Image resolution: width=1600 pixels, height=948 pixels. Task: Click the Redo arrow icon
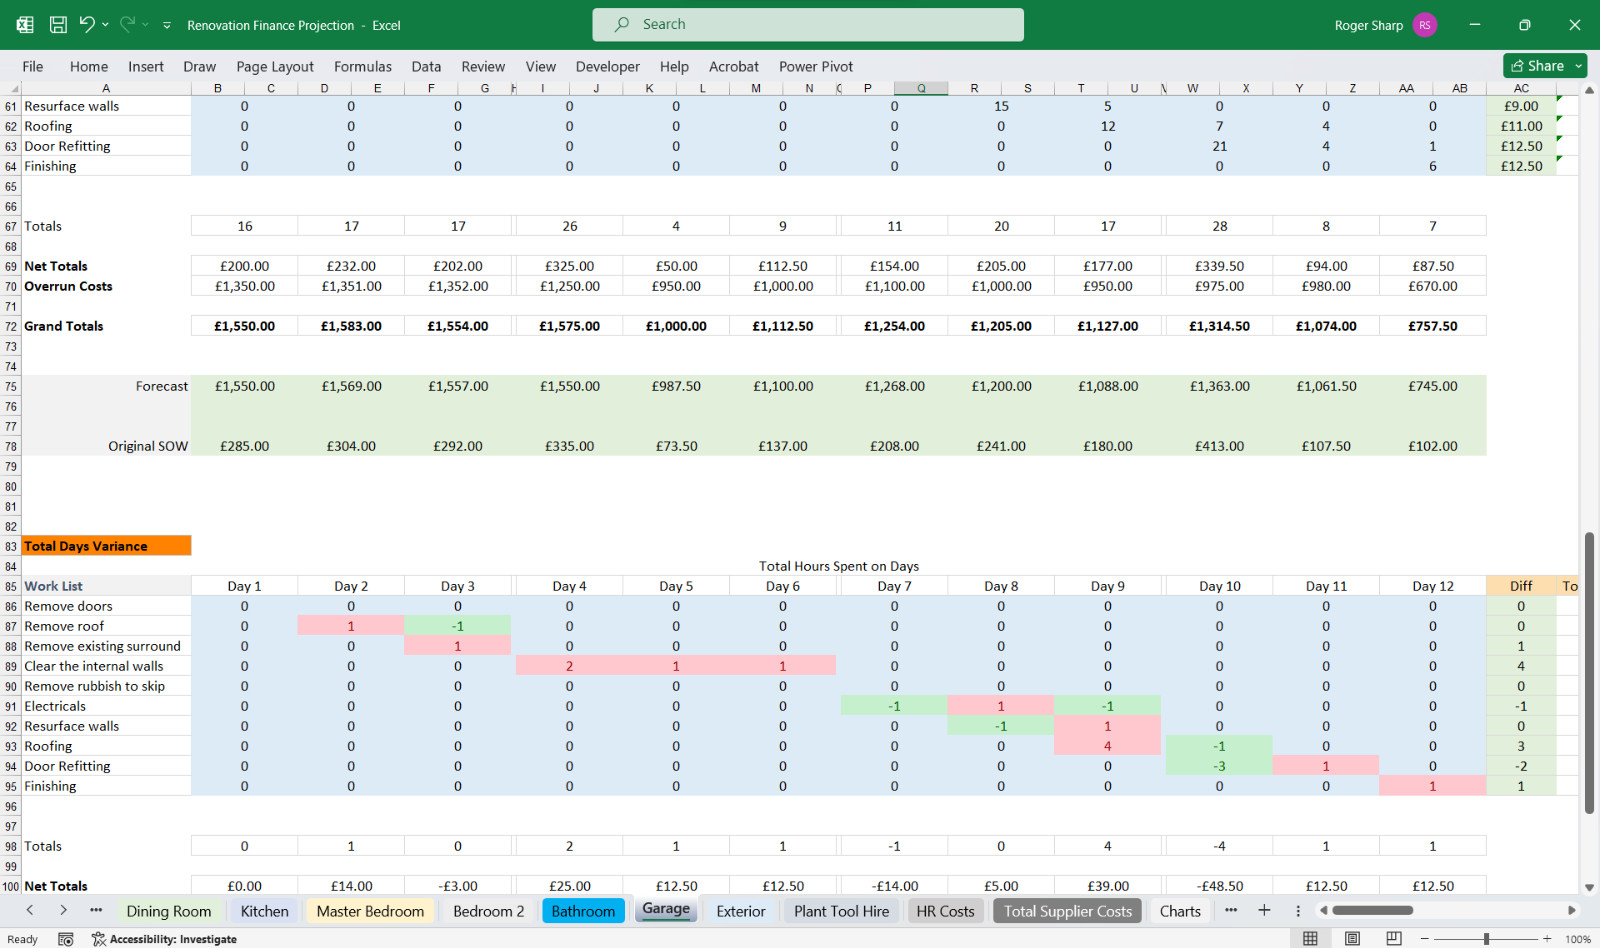coord(127,24)
